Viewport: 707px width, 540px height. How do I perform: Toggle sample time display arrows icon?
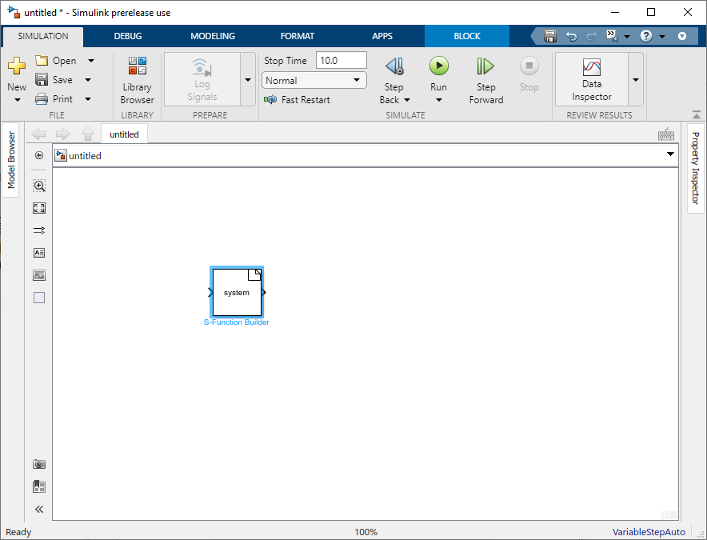pyautogui.click(x=39, y=230)
